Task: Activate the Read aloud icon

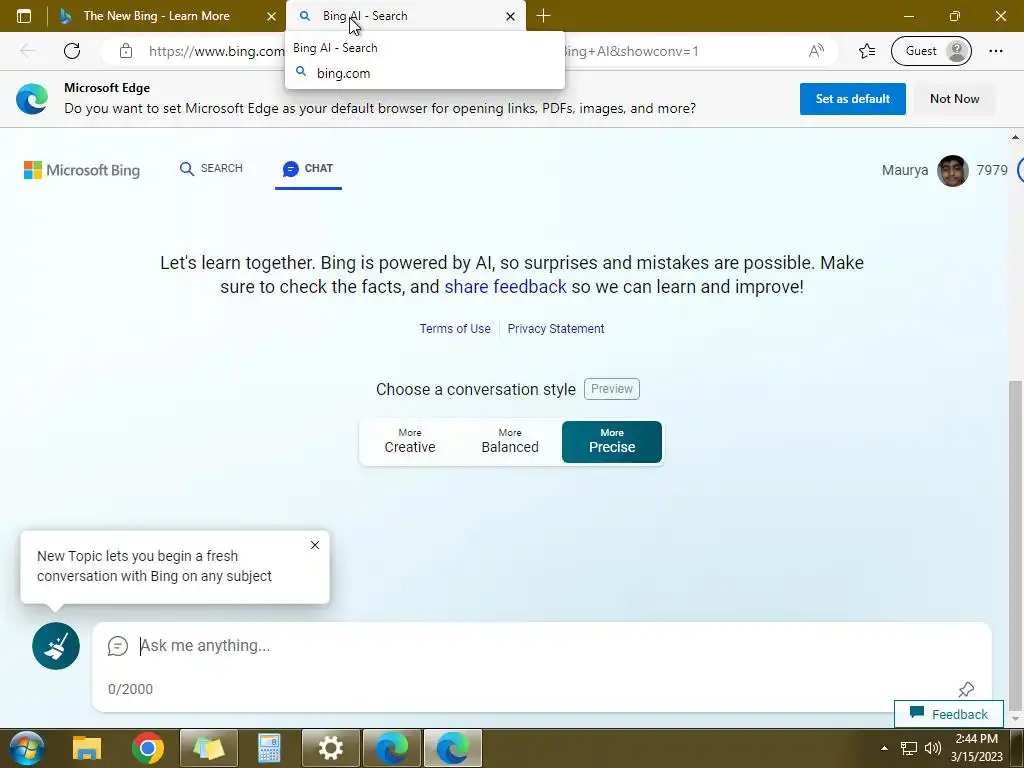Action: point(816,51)
